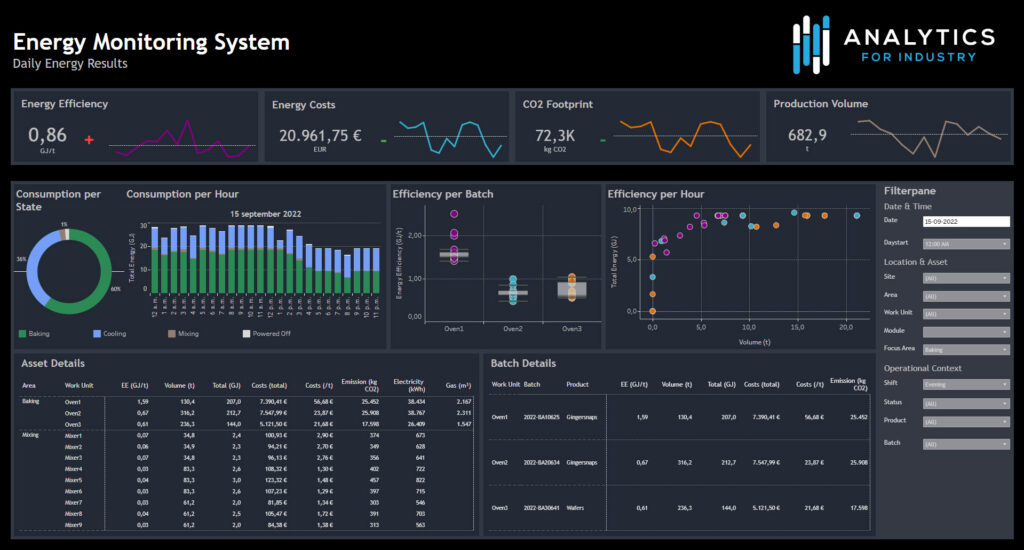1024x550 pixels.
Task: Click the Baking legend color swatch
Action: (22, 333)
